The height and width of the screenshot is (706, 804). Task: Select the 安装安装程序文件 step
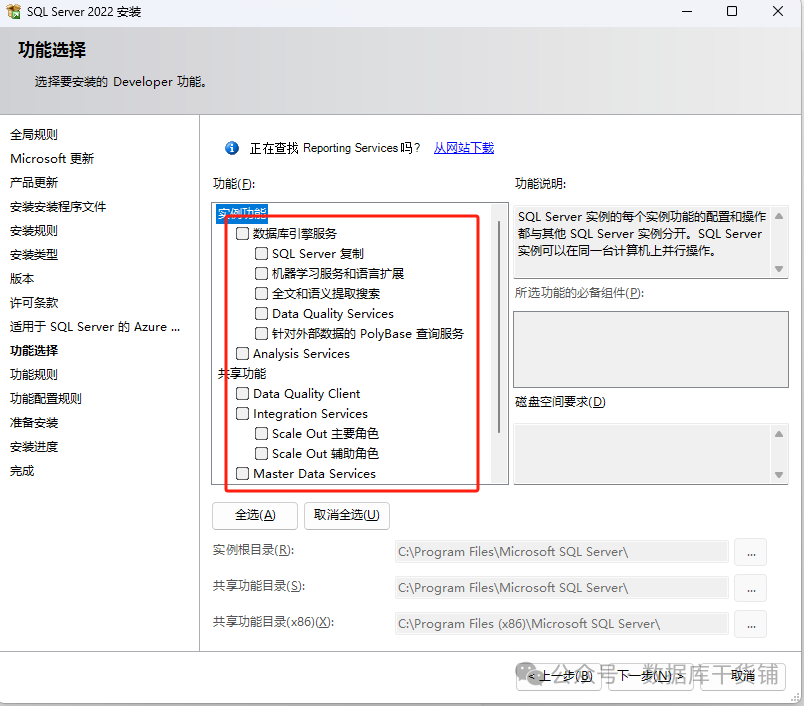click(58, 207)
